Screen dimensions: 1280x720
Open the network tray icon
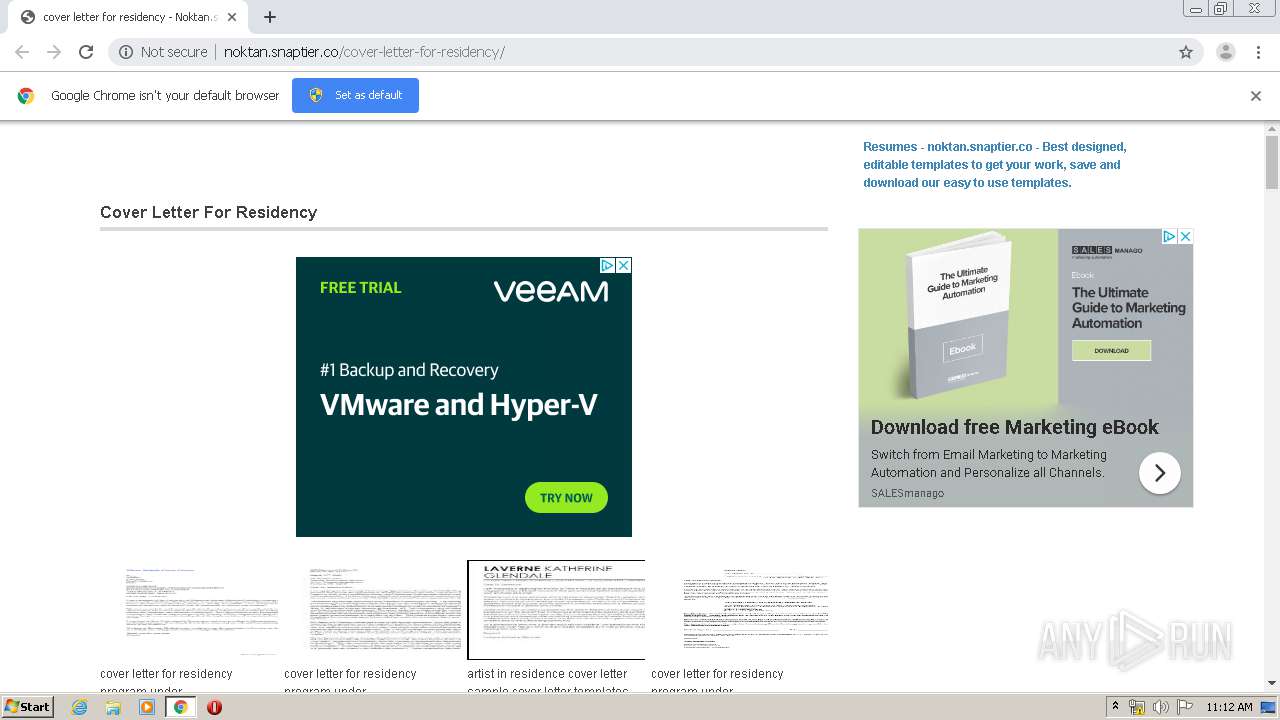1137,707
